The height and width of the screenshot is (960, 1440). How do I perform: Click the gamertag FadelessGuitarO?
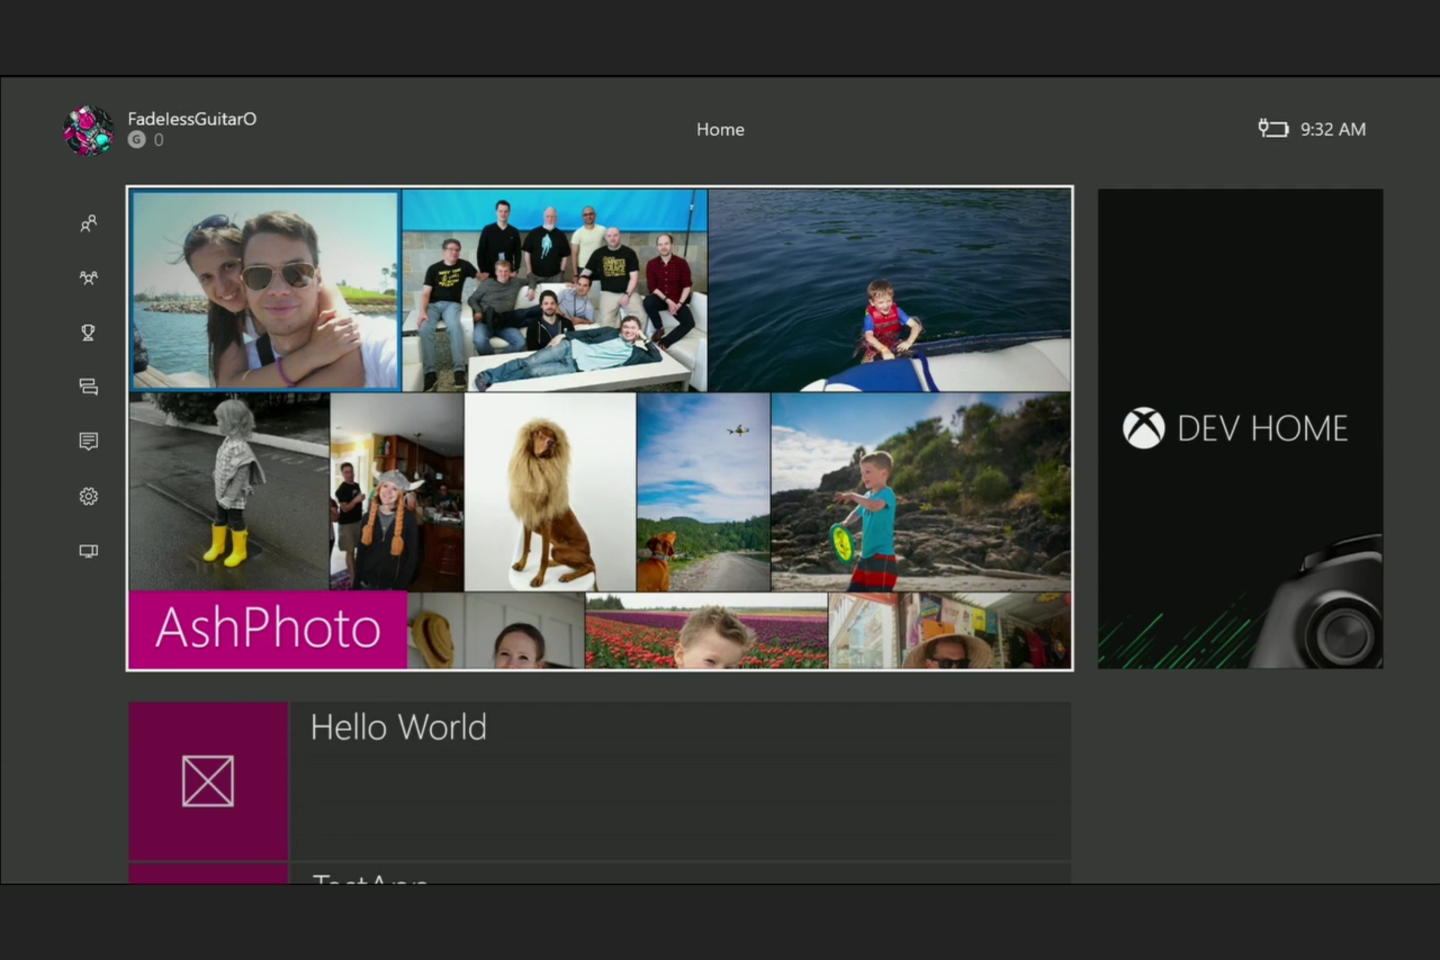point(192,118)
